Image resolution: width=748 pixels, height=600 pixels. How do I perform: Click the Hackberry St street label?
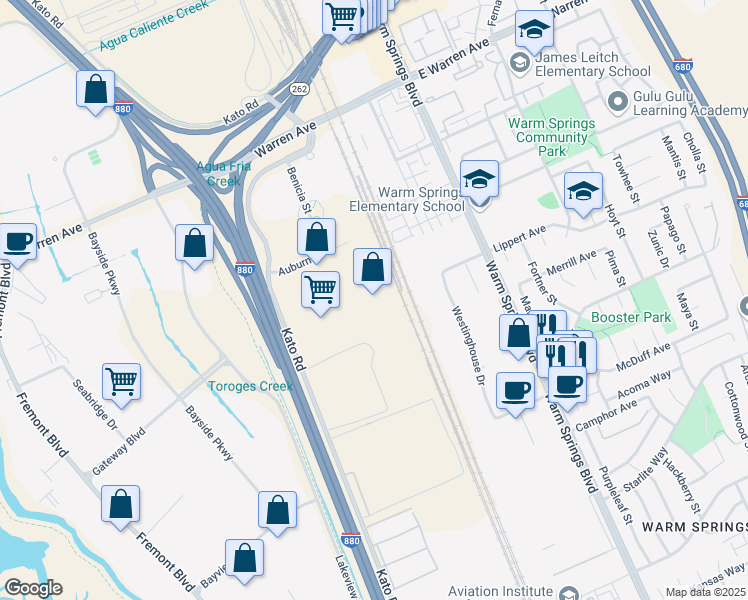pos(682,486)
